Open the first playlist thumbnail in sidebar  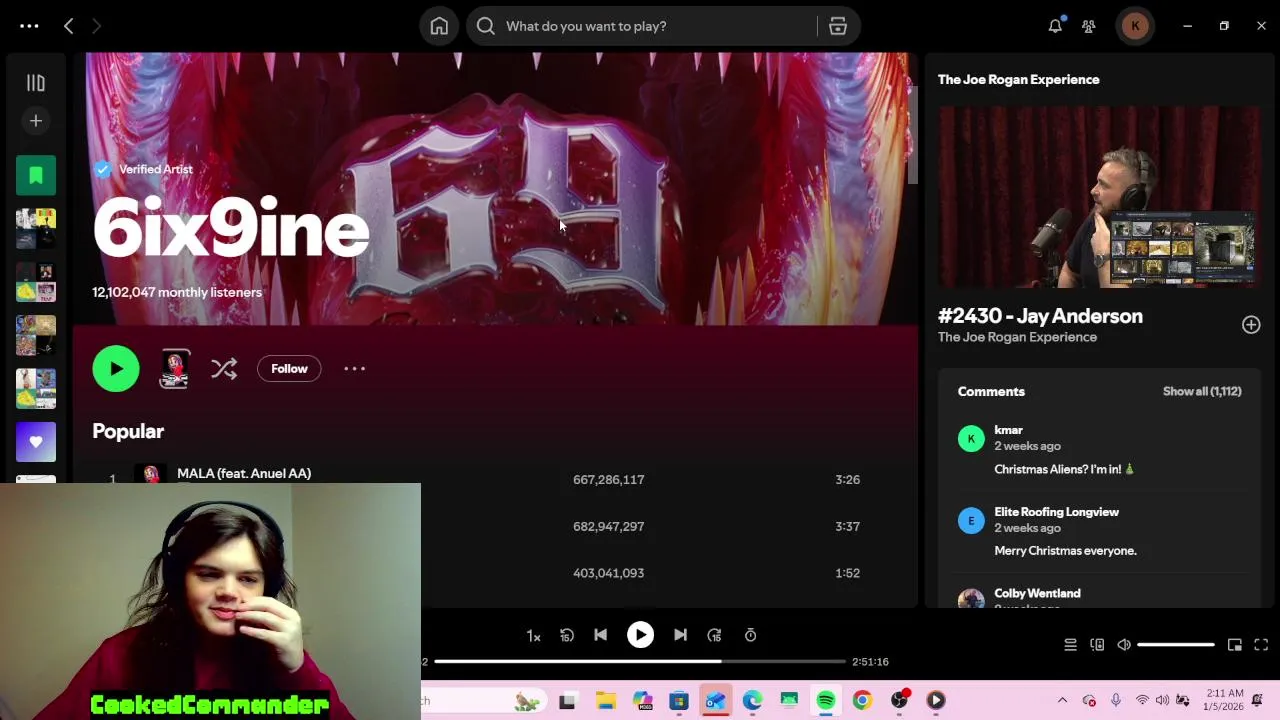[36, 229]
